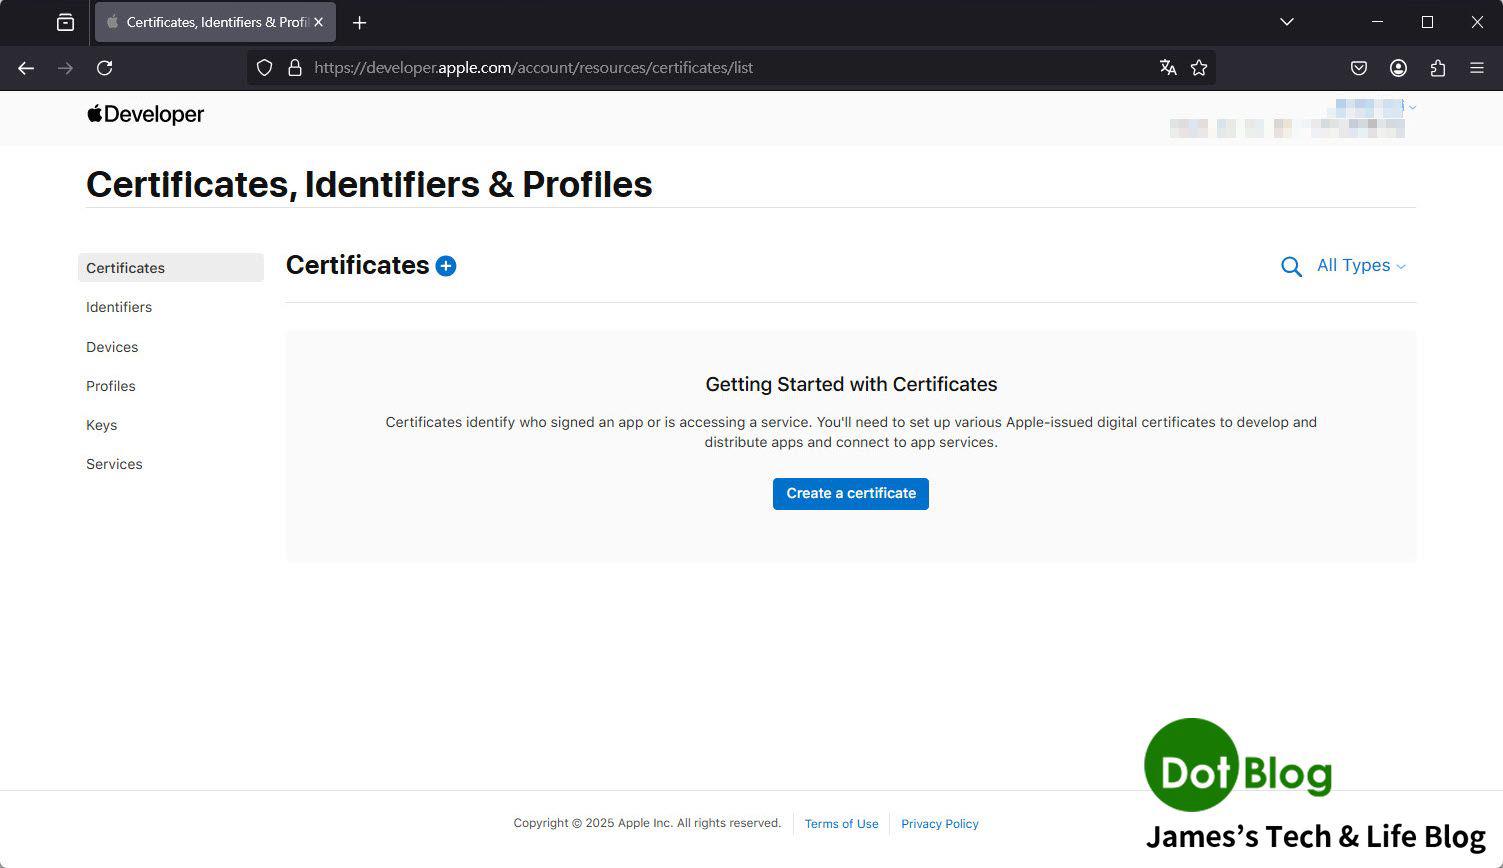The image size is (1503, 868).
Task: Reload the page with browser refresh icon
Action: click(104, 68)
